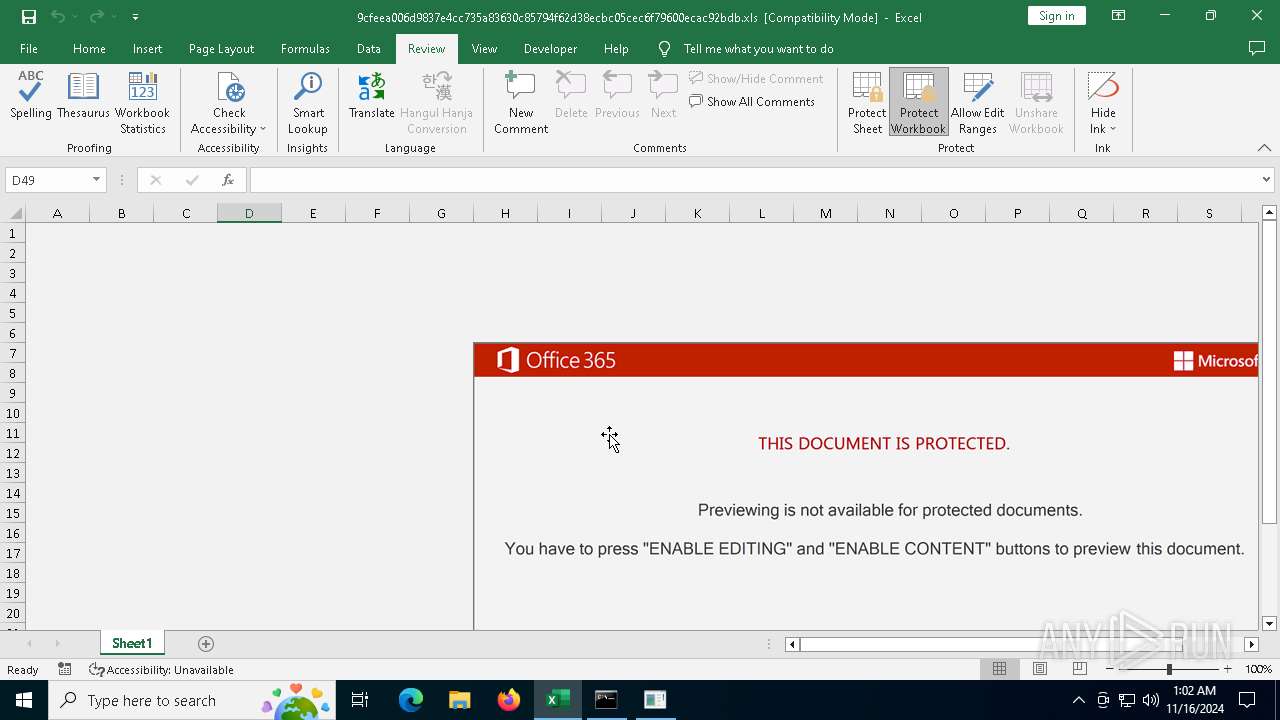Expand the formula bar
Screen dimensions: 1280x720
(x=1266, y=180)
